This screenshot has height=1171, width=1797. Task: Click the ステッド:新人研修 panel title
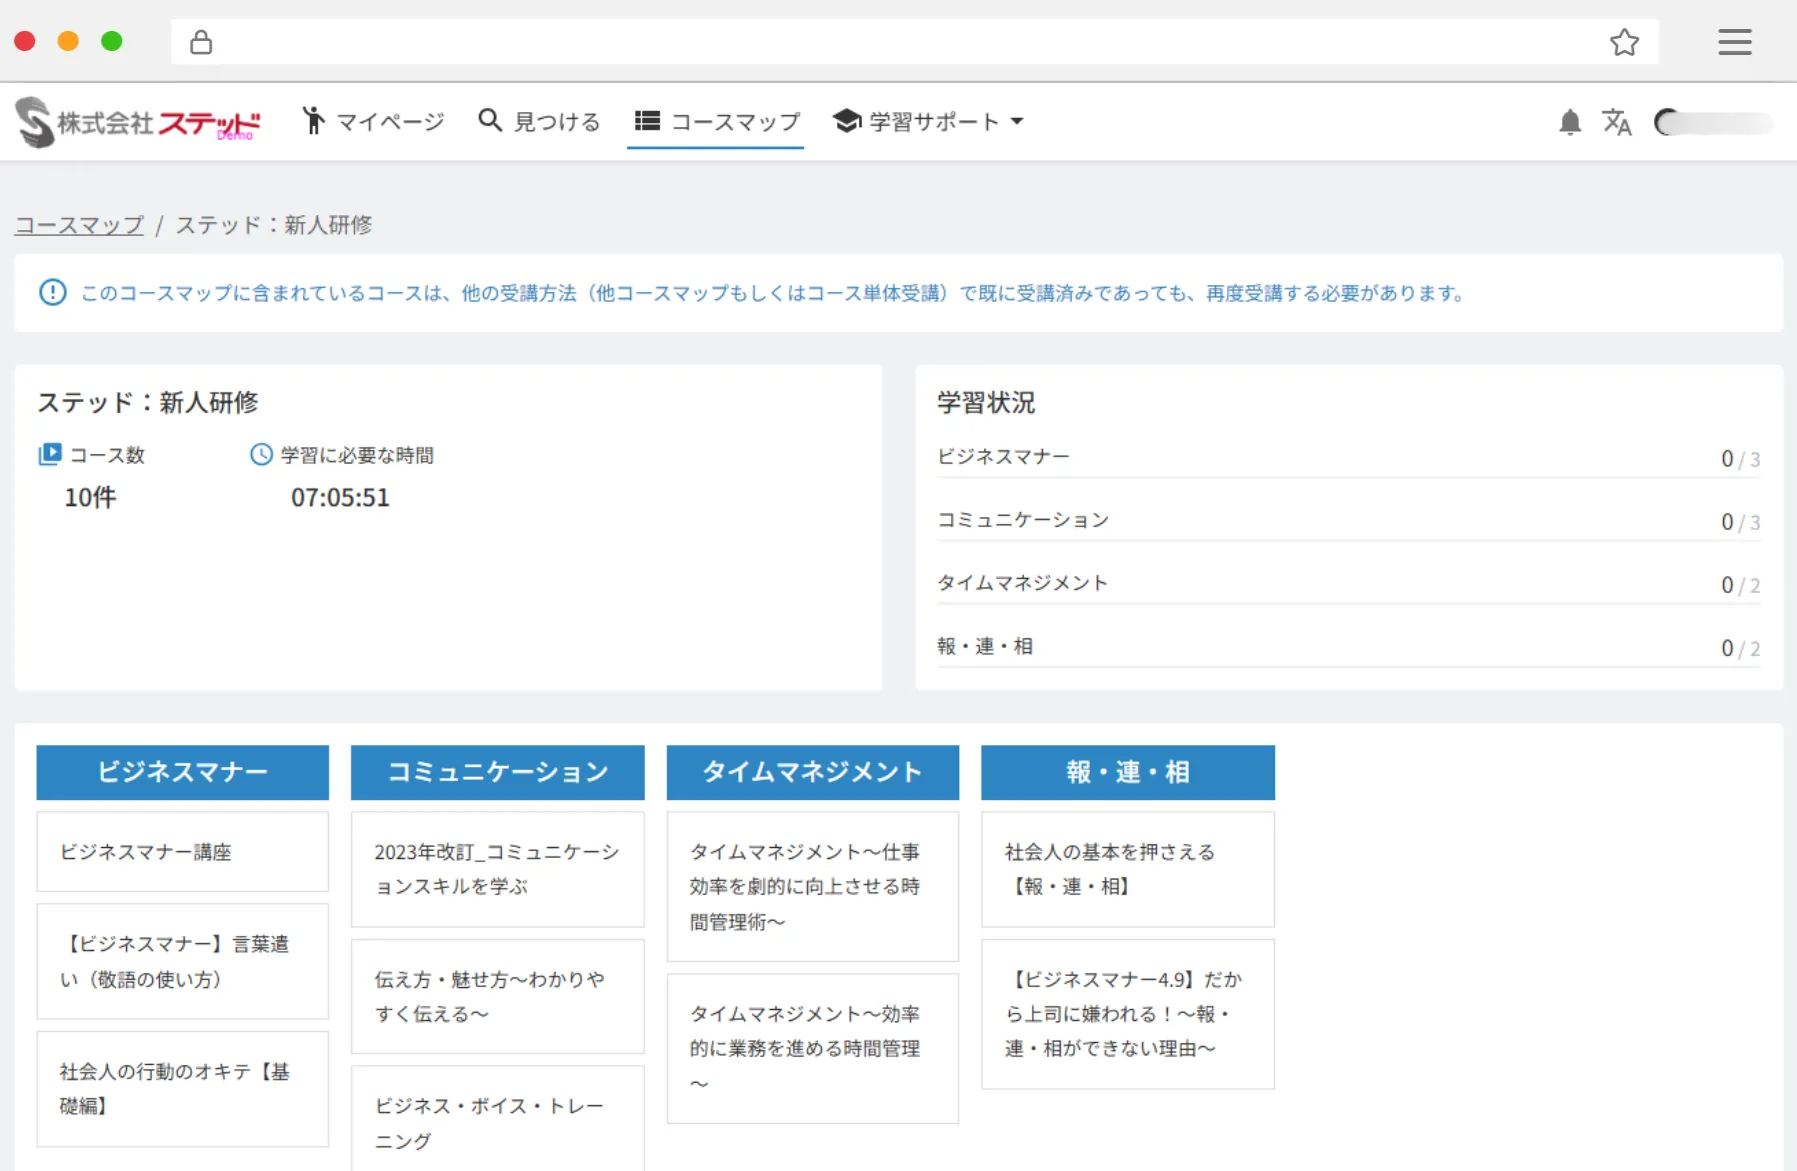[x=148, y=402]
